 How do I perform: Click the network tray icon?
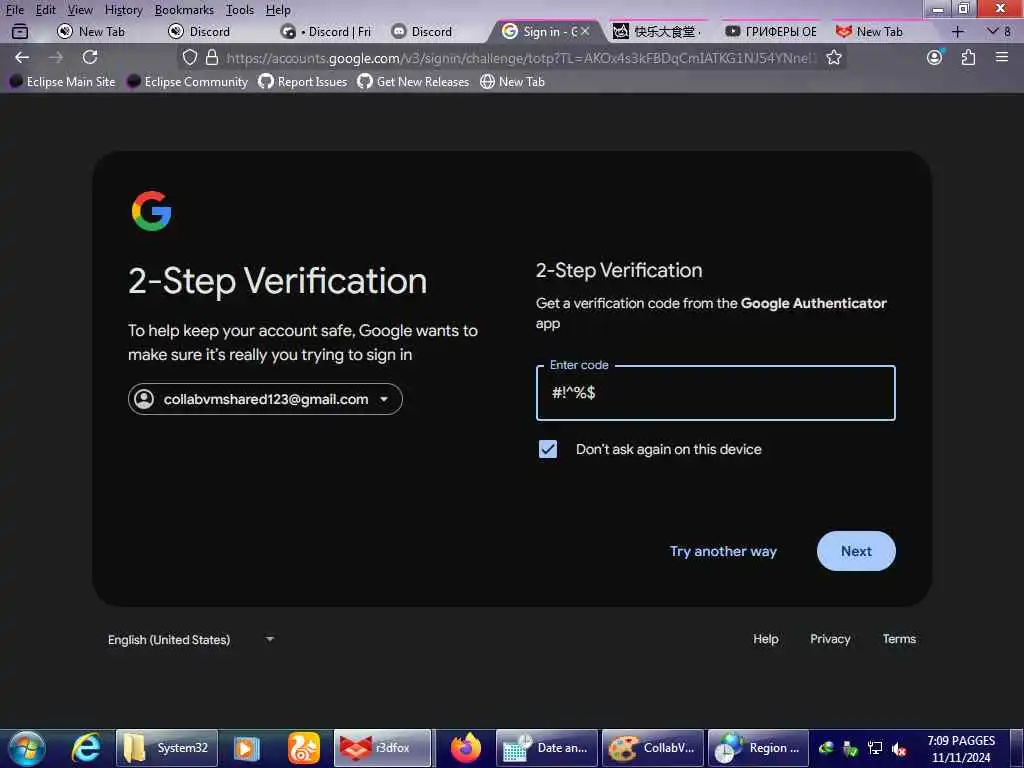(x=875, y=749)
